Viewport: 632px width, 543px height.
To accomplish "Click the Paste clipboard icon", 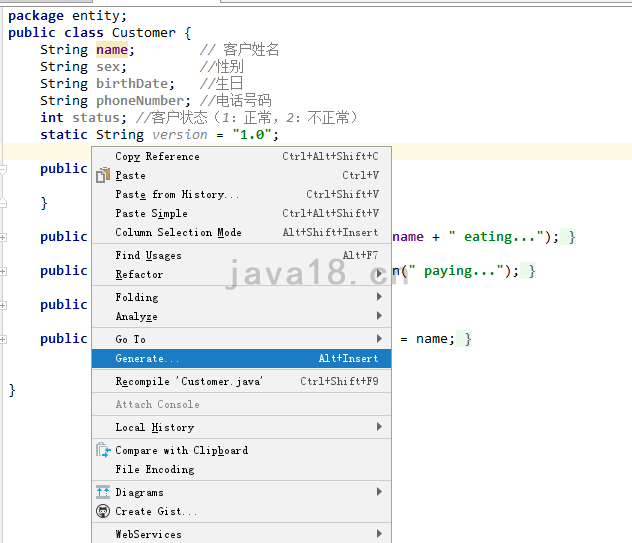I will pyautogui.click(x=102, y=175).
